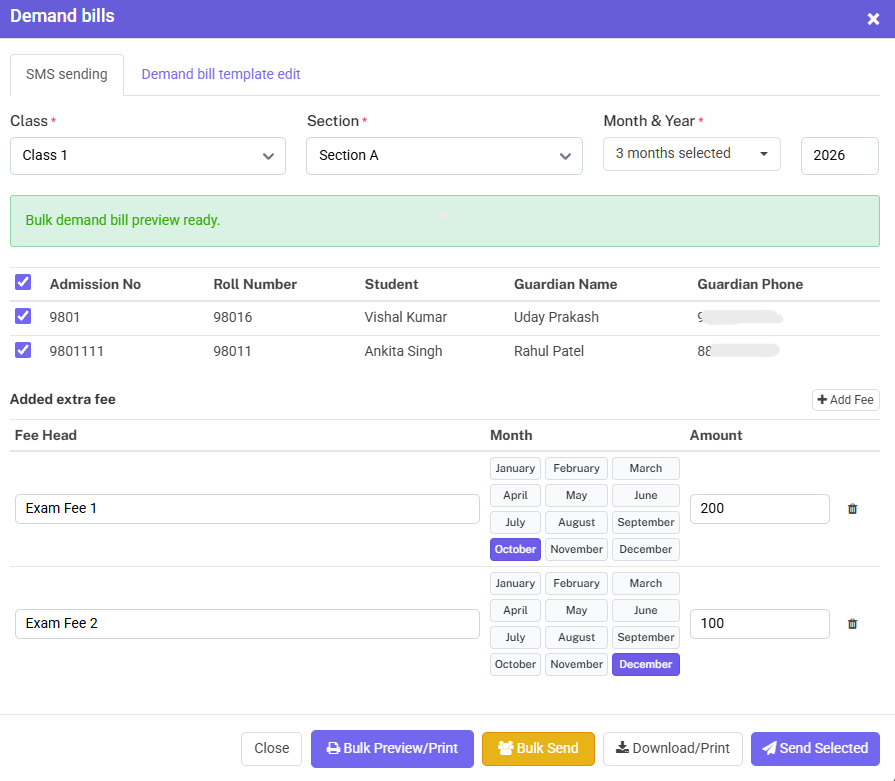This screenshot has height=781, width=895.
Task: Select August for Exam Fee 2
Action: [x=576, y=637]
